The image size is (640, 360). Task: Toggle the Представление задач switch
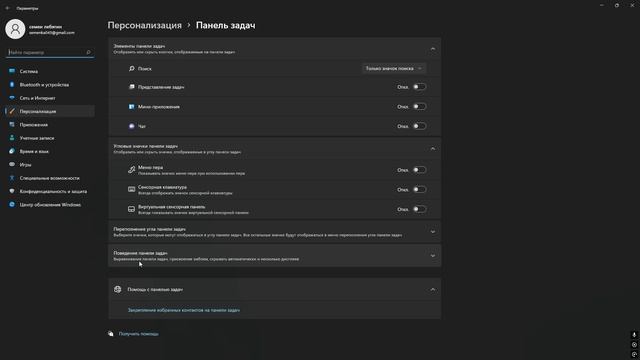419,87
